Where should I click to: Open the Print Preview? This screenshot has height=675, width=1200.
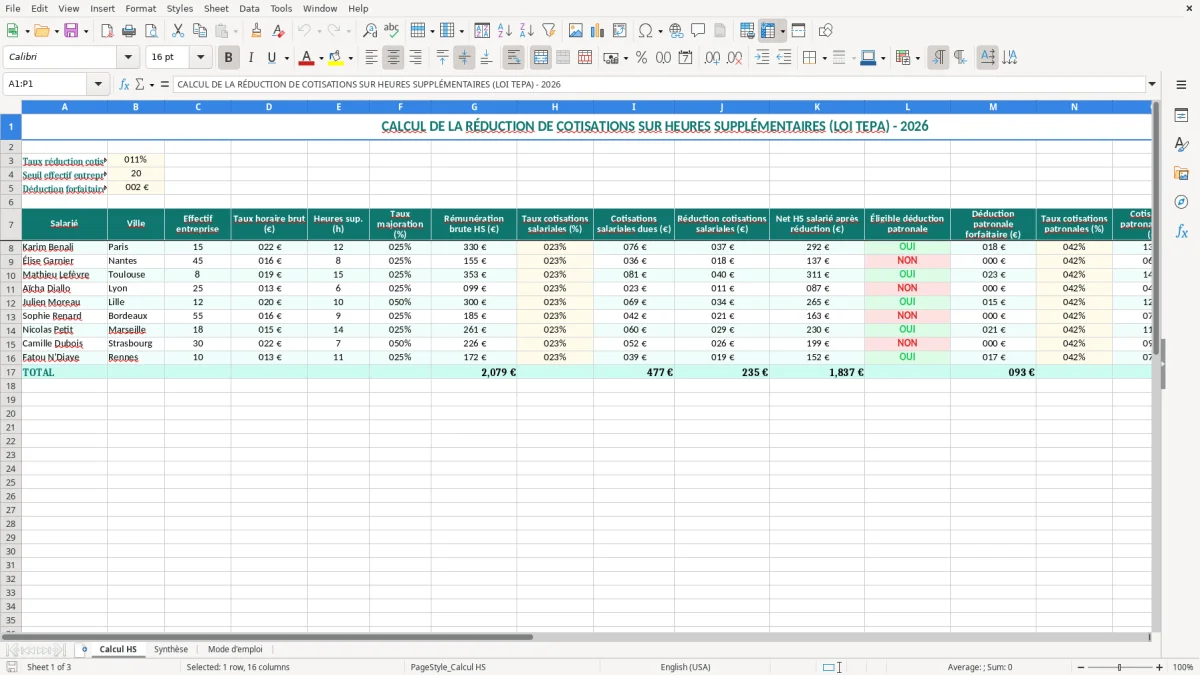(x=150, y=31)
